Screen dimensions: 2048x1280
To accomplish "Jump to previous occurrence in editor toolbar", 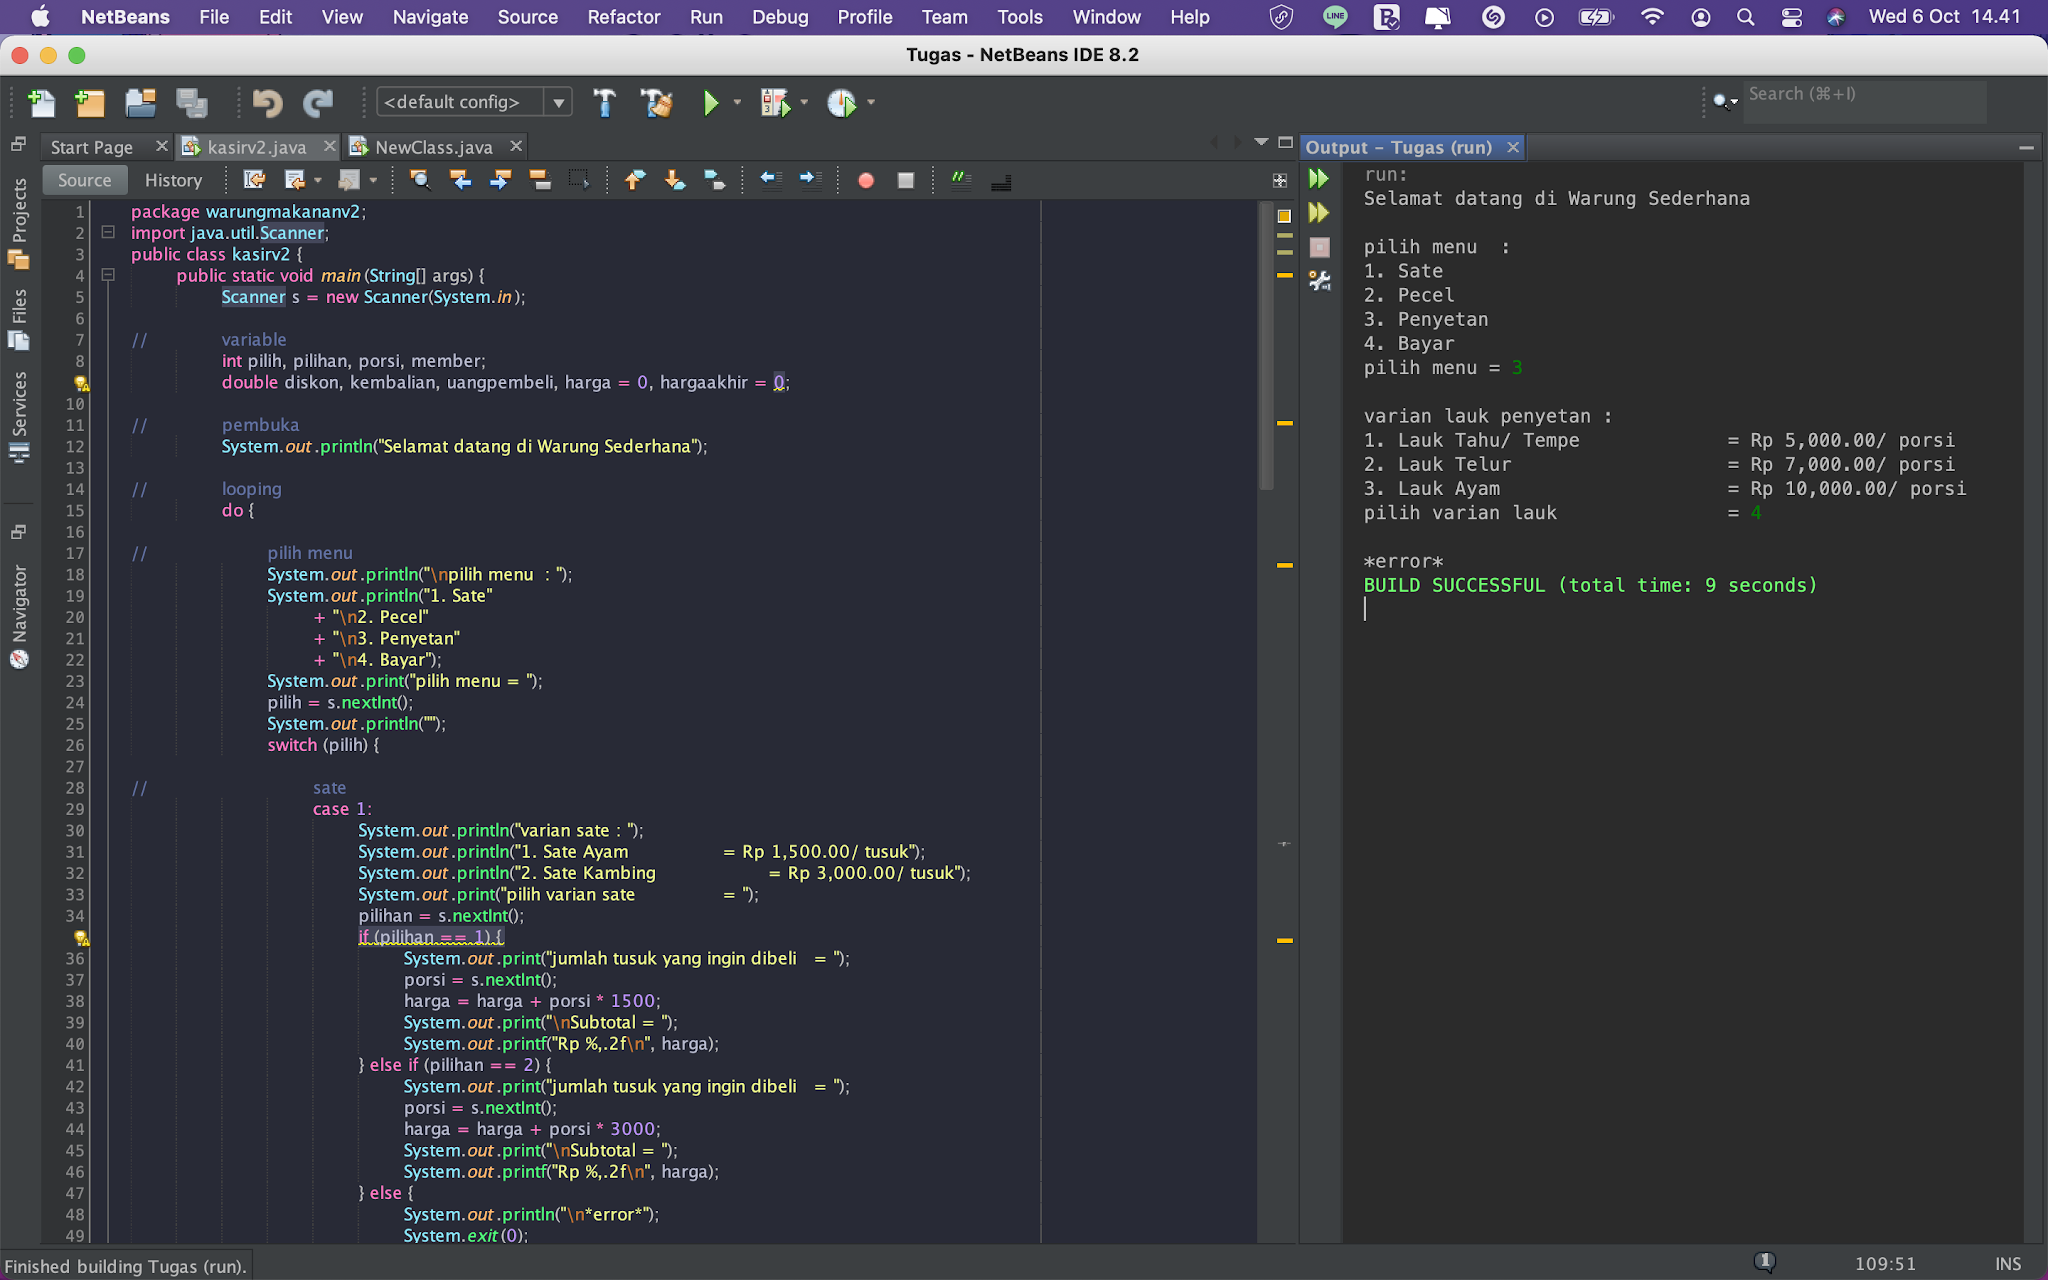I will click(460, 180).
